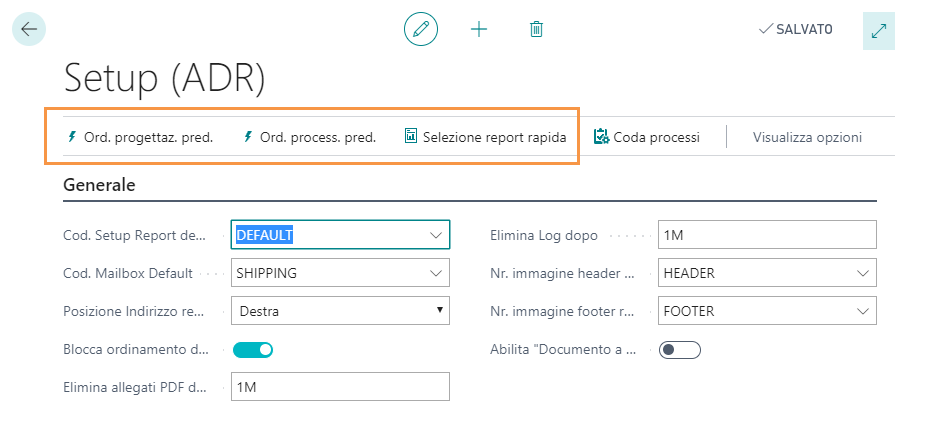Image resolution: width=947 pixels, height=428 pixels.
Task: Expand the Nr. immagine header dropdown
Action: click(x=862, y=273)
